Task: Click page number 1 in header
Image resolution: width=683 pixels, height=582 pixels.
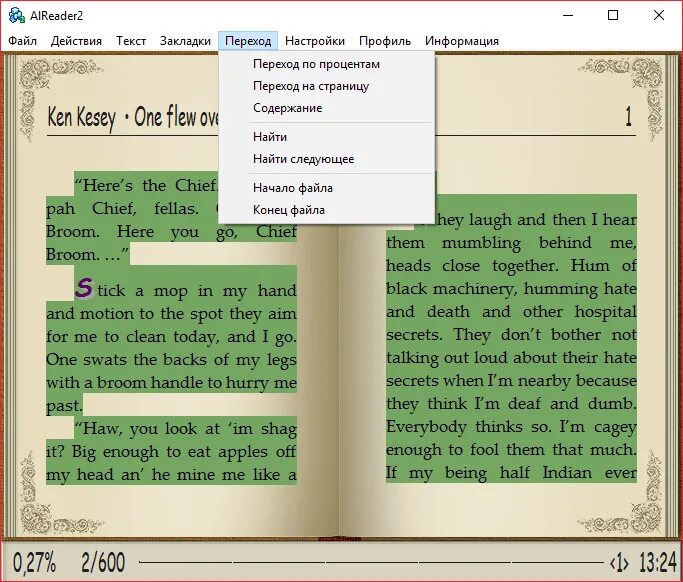Action: click(x=628, y=116)
